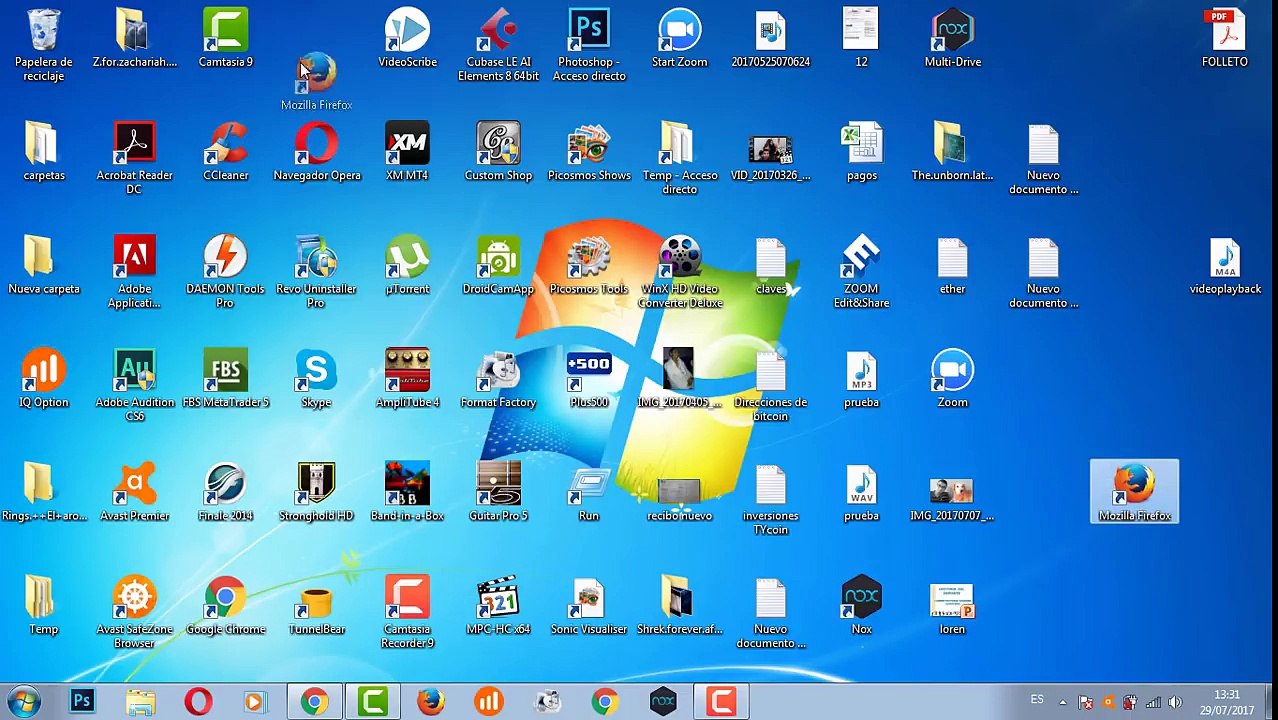Image resolution: width=1278 pixels, height=720 pixels.
Task: Launch Picosmos Tools desktop shortcut
Action: (589, 265)
